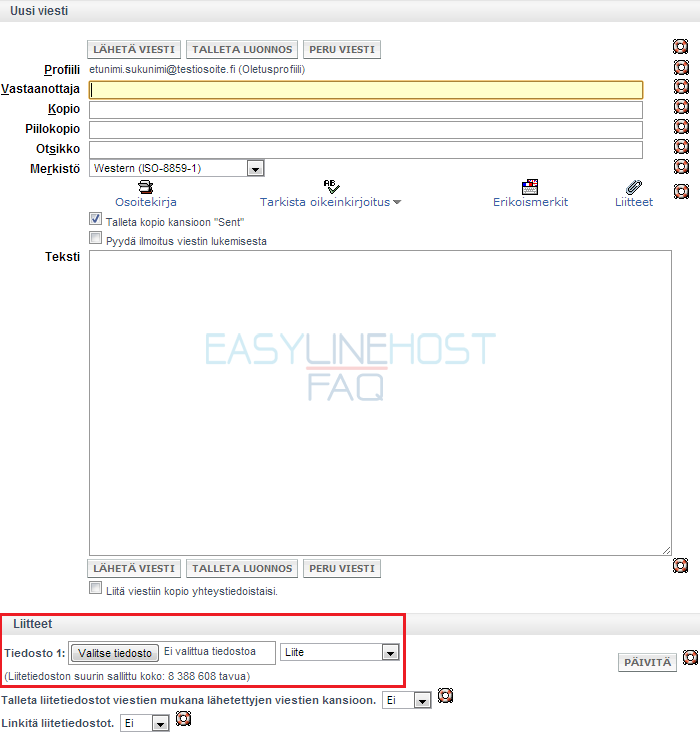Click the Päivitä button
This screenshot has width=700, height=734.
point(648,662)
